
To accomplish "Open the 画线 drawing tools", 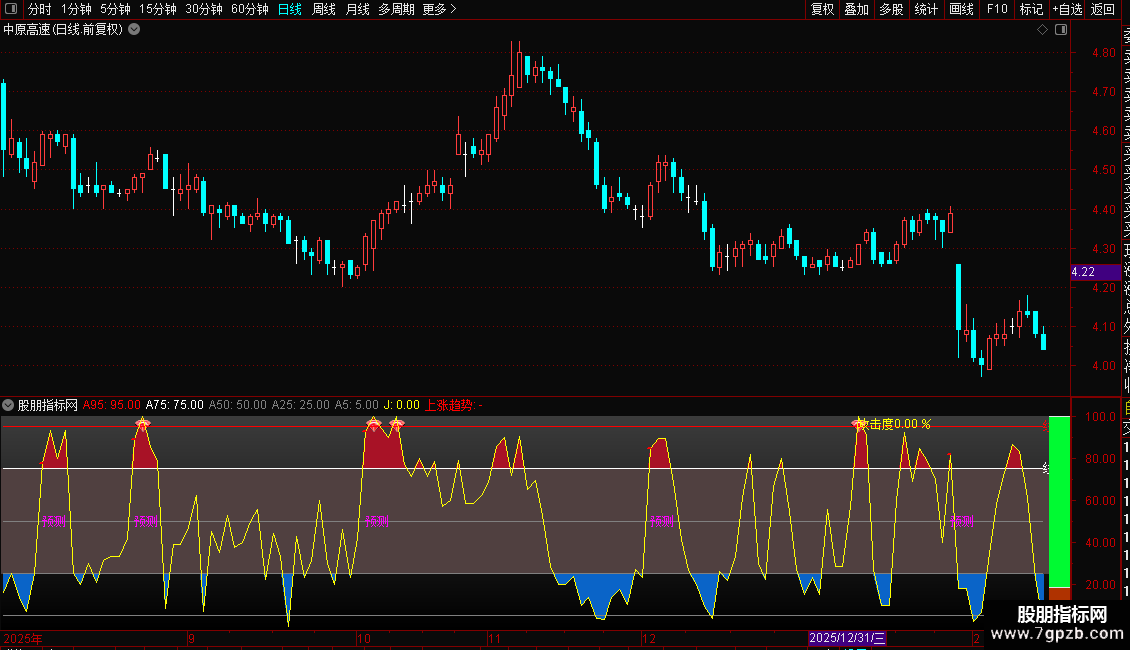I will 961,9.
